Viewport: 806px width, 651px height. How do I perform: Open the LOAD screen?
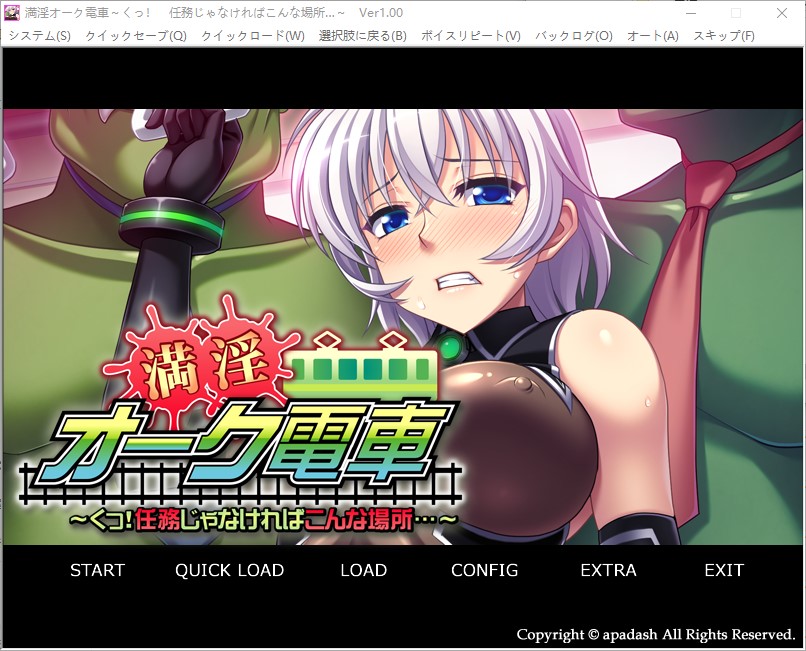[363, 570]
